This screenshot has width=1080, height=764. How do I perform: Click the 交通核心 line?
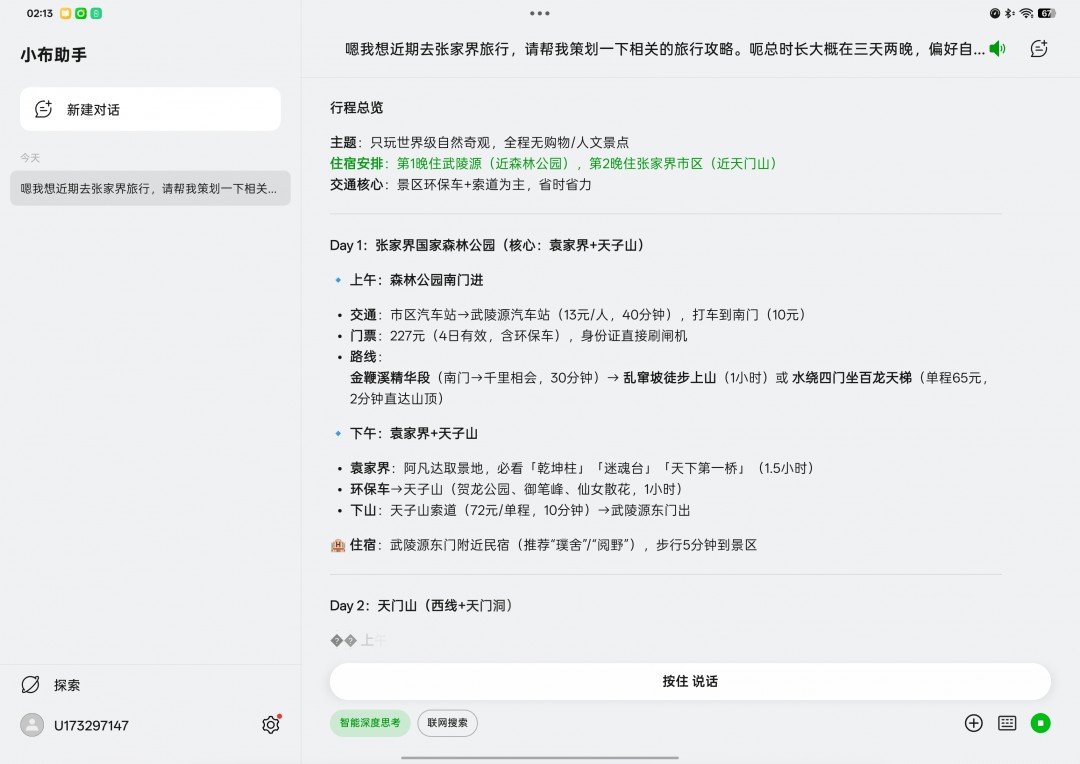461,185
